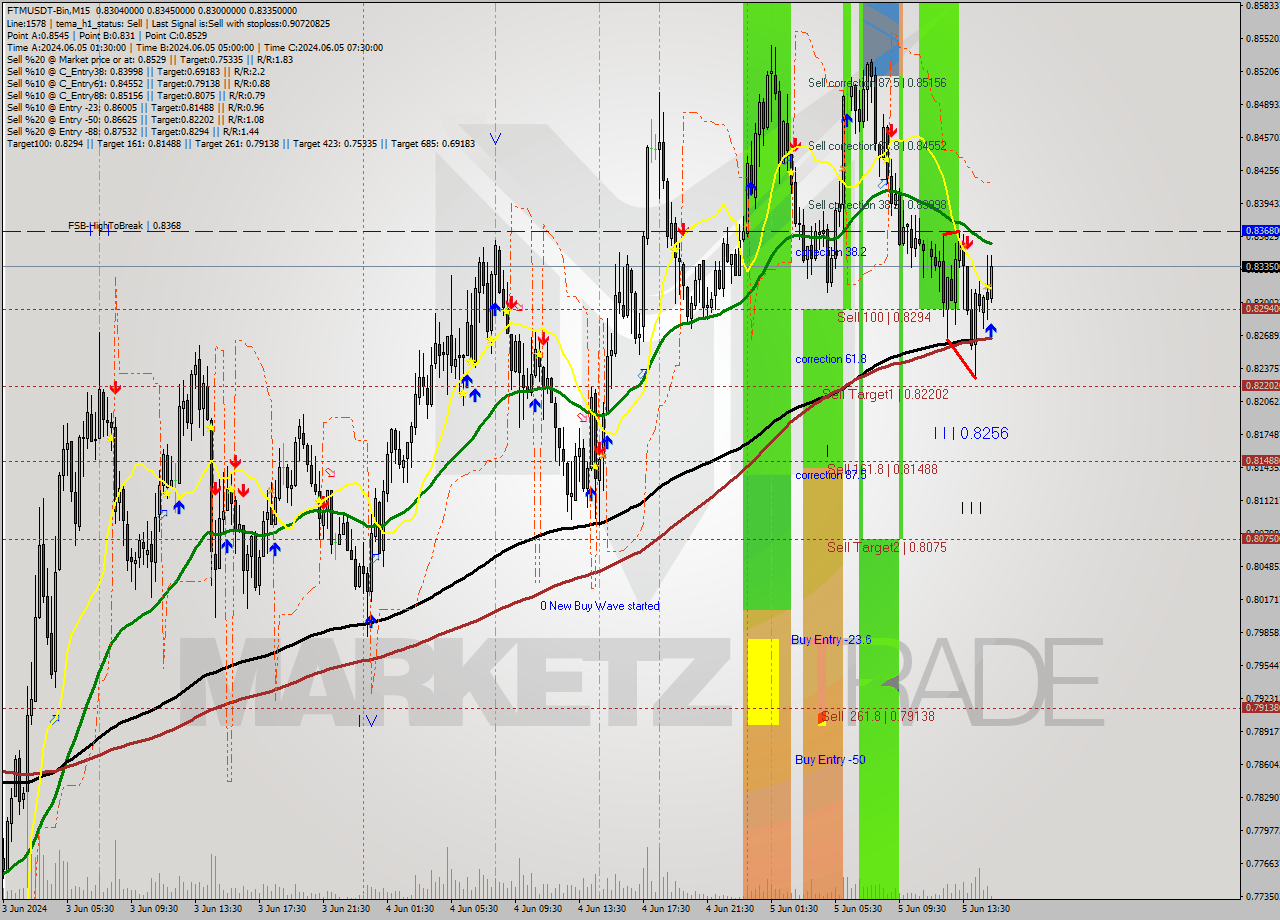1280x920 pixels.
Task: Click the 3 Jun 13:30 time label
Action: 217,909
